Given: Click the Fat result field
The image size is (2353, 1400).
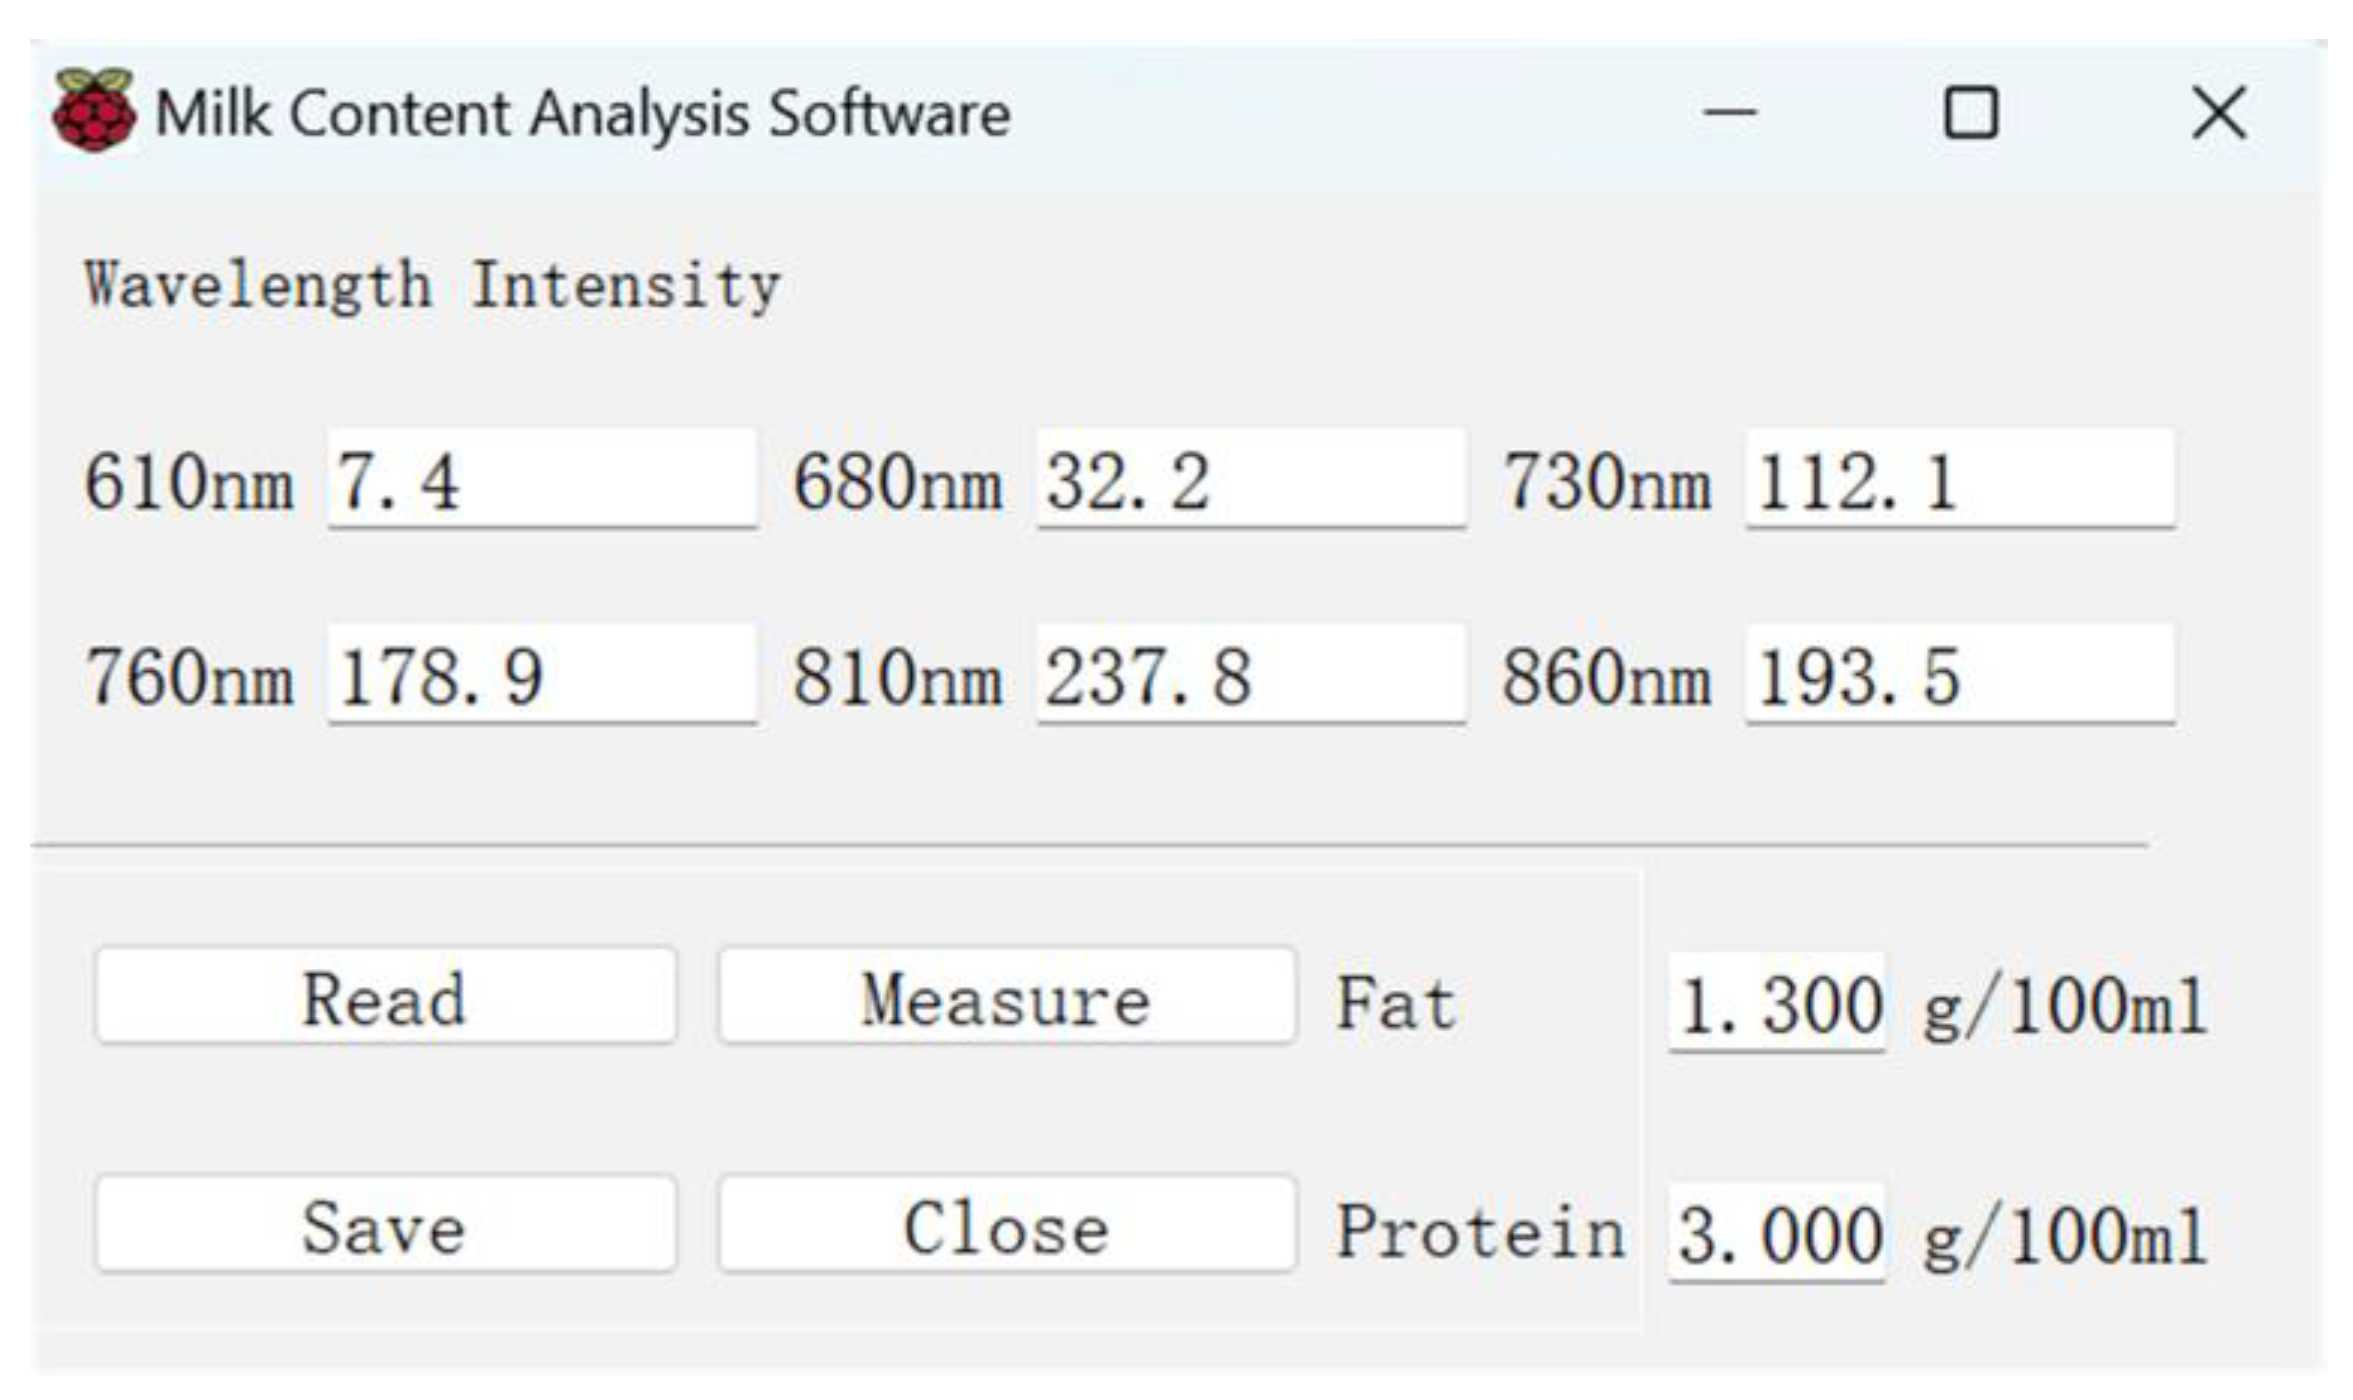Looking at the screenshot, I should pyautogui.click(x=1777, y=1003).
